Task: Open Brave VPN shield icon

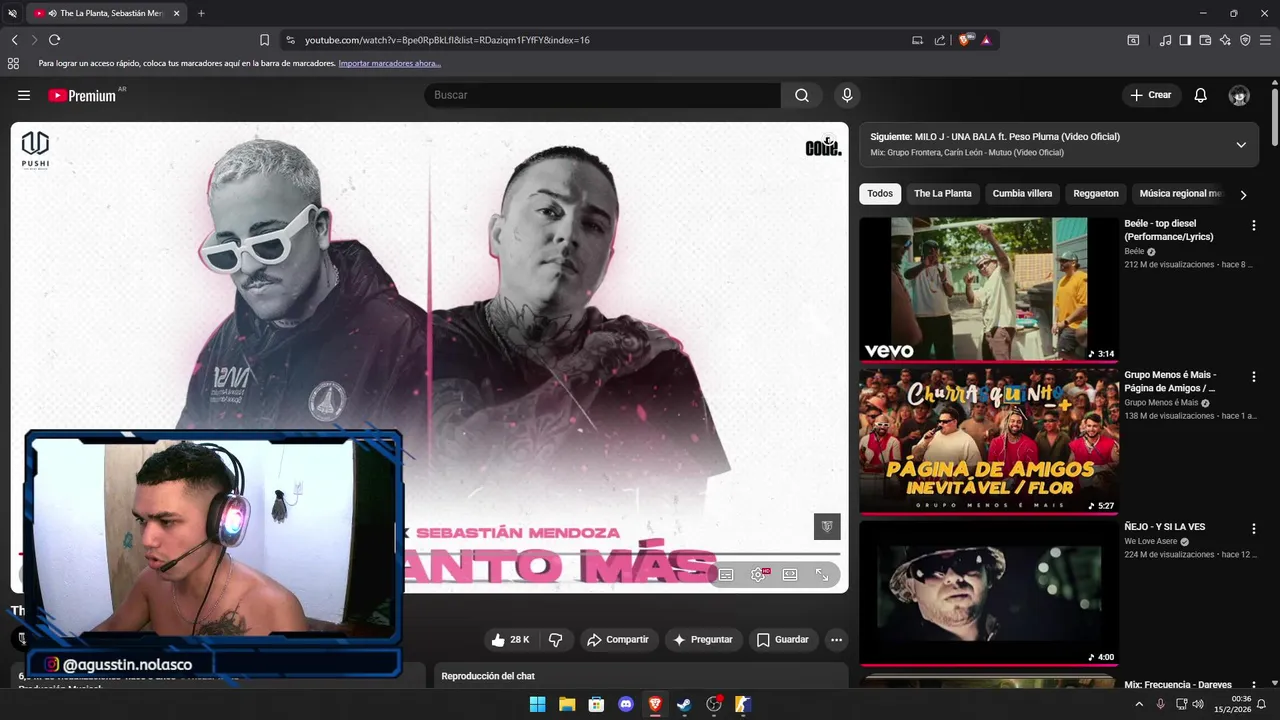Action: [x=1245, y=40]
